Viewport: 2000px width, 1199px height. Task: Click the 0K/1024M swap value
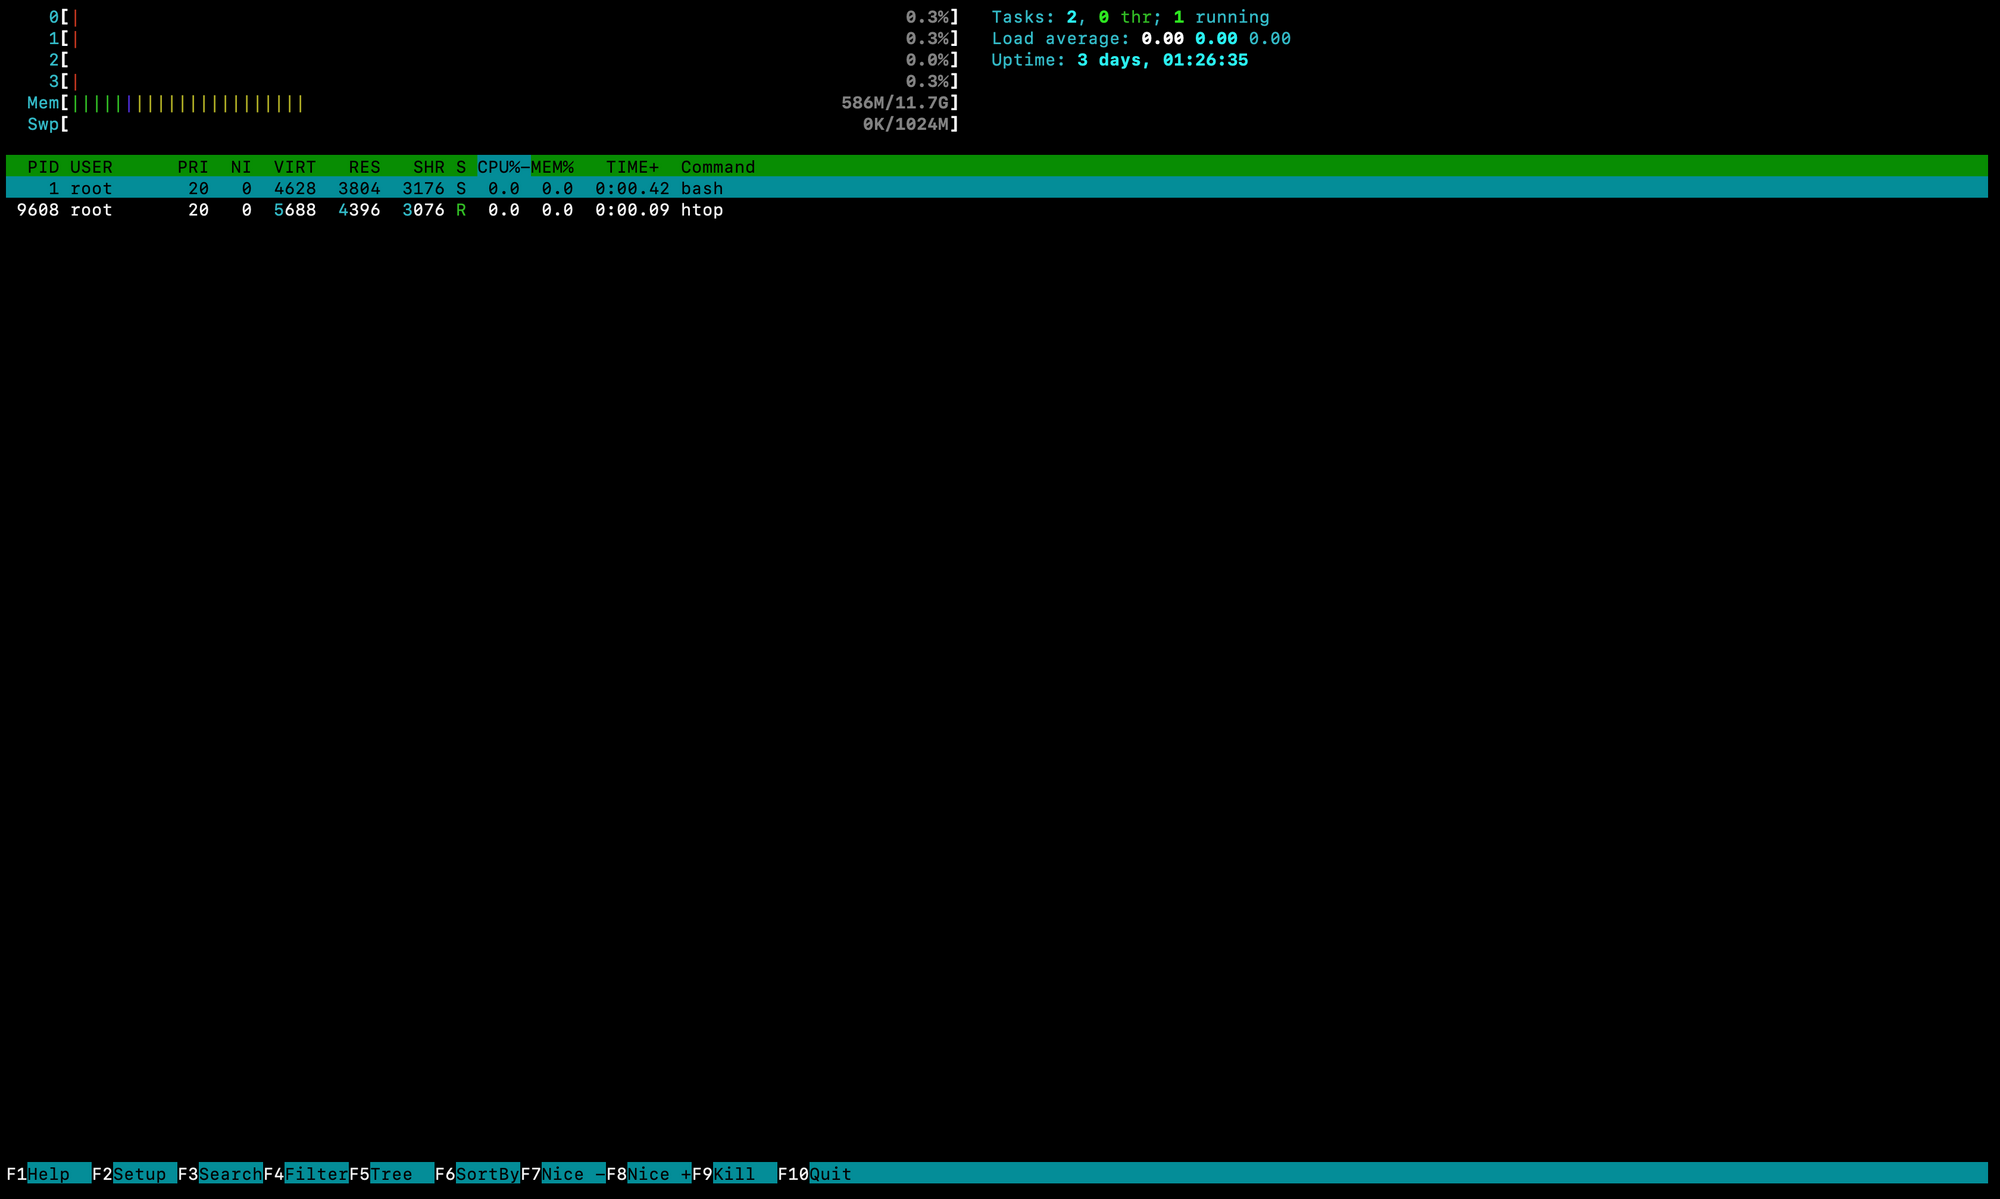pos(906,124)
